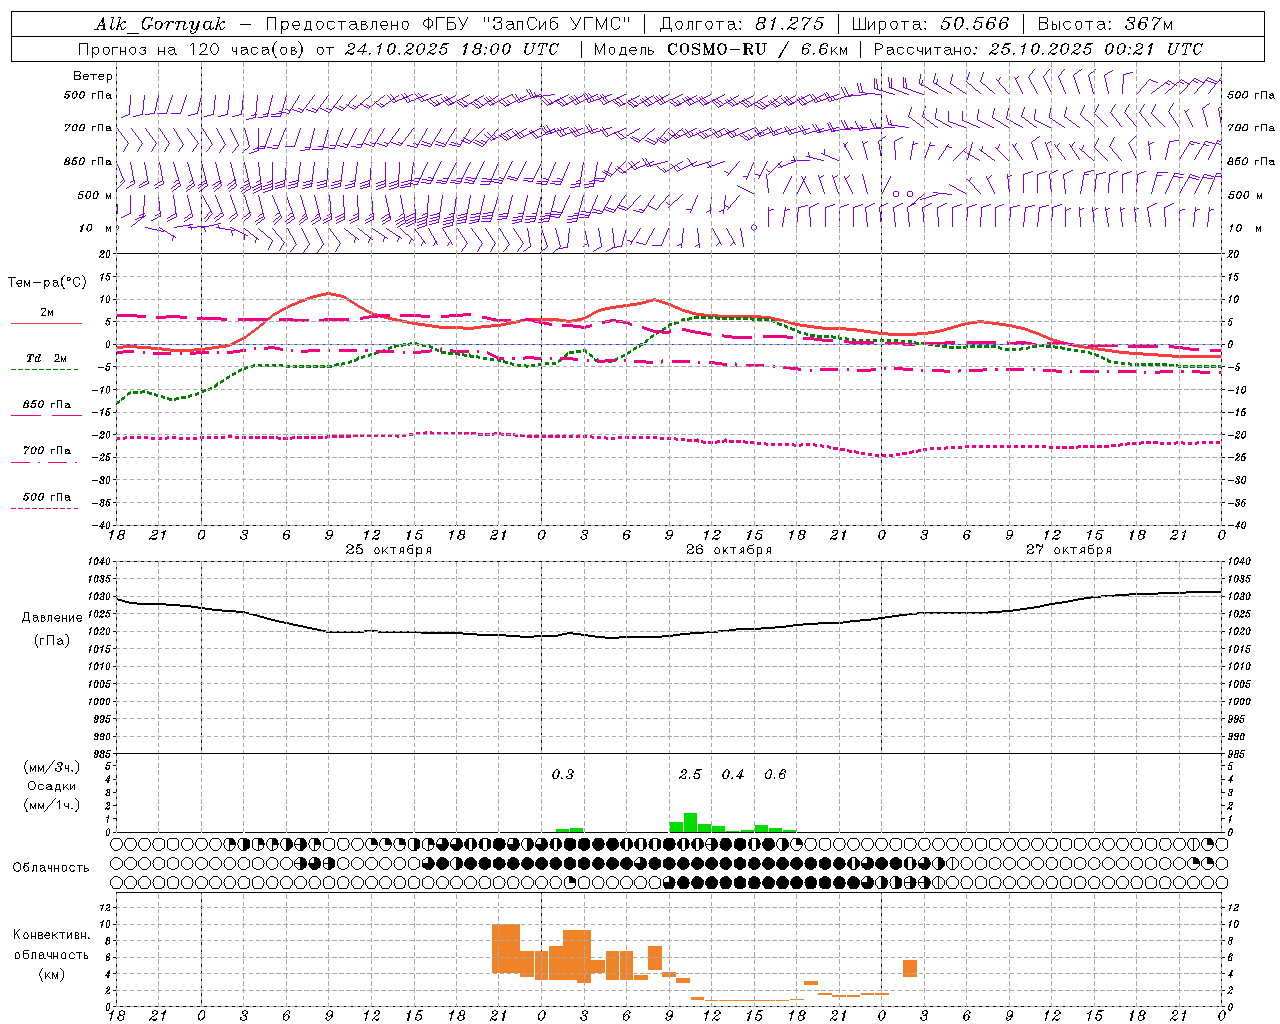Click the 'Модель COSMO-RU / 6.6км' model label
This screenshot has width=1280, height=1024.
tap(720, 49)
